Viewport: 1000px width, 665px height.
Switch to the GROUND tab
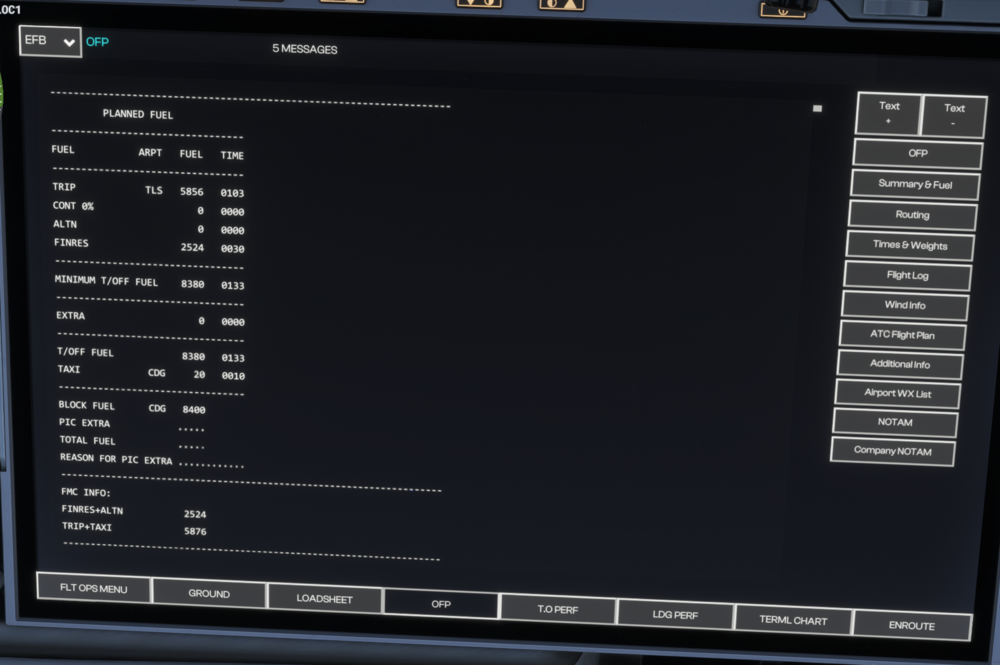[209, 594]
